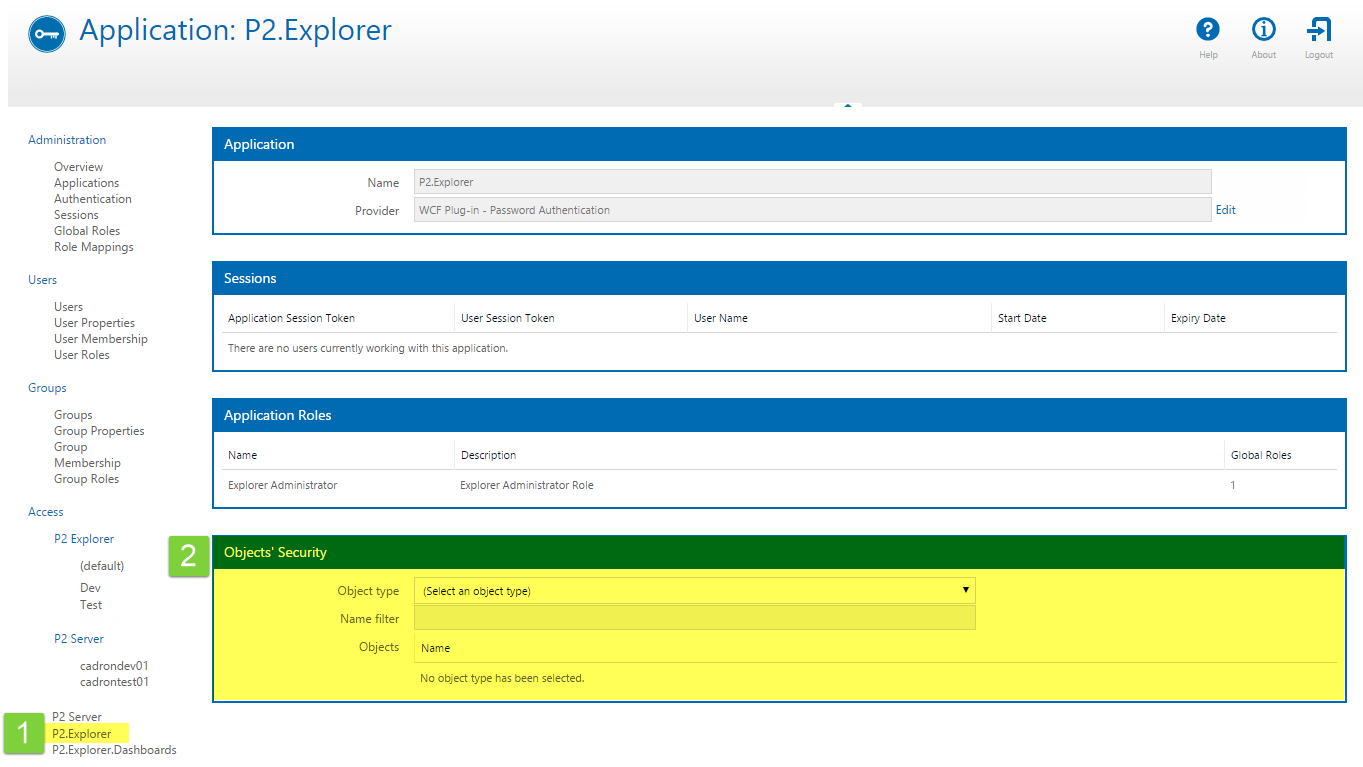The height and width of the screenshot is (767, 1363).
Task: Click the Edit link beside Provider
Action: tap(1225, 210)
